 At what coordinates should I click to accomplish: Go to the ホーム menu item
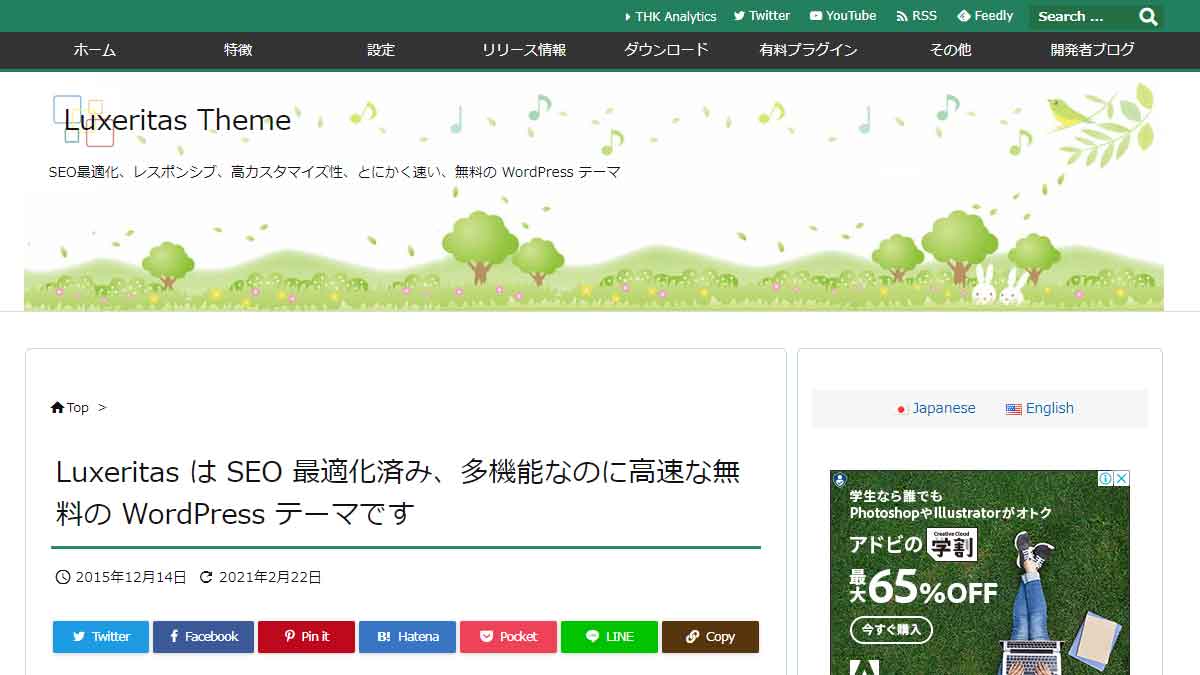[x=95, y=50]
